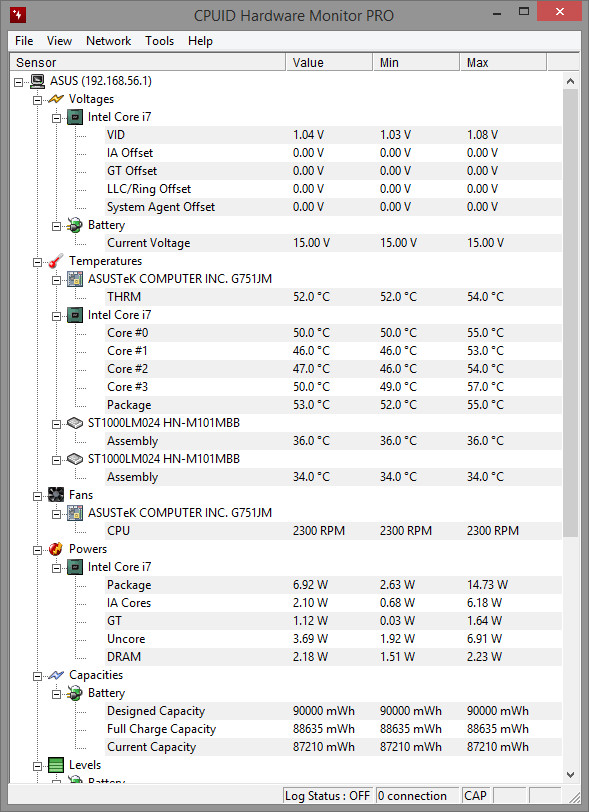Click the vertical scrollbar thumb

(x=570, y=313)
